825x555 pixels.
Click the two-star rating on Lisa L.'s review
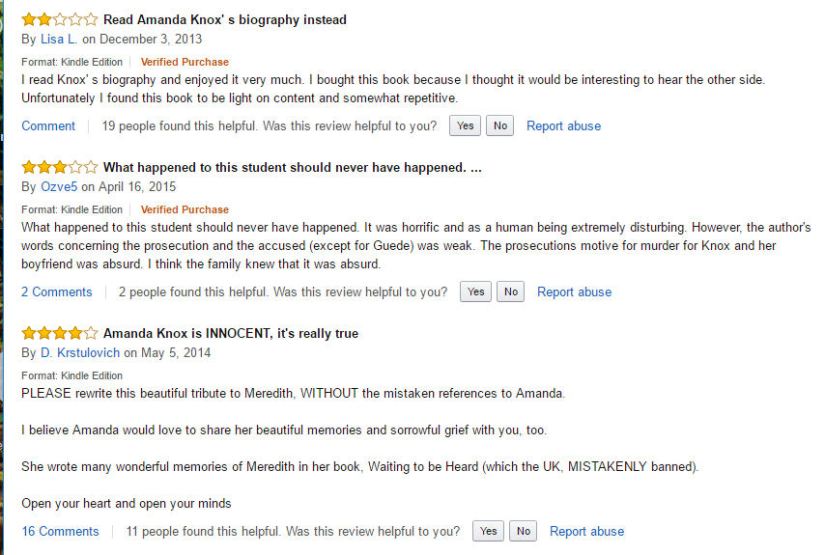[x=60, y=19]
